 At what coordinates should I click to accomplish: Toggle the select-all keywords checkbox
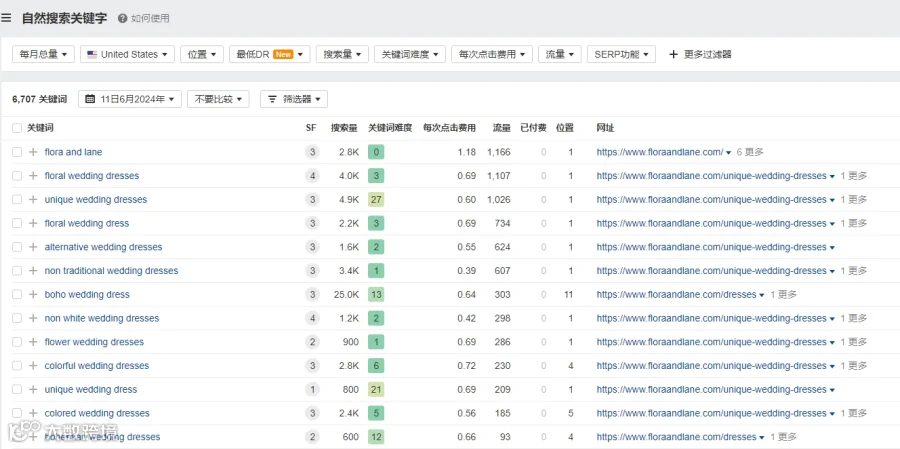[x=17, y=128]
